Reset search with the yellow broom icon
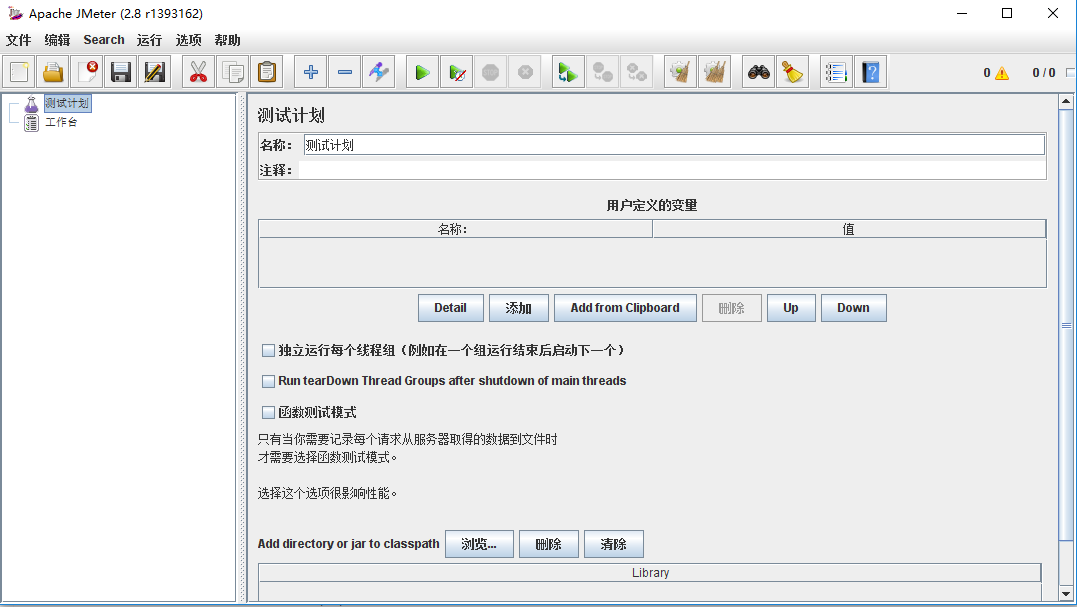The image size is (1077, 607). pyautogui.click(x=792, y=72)
